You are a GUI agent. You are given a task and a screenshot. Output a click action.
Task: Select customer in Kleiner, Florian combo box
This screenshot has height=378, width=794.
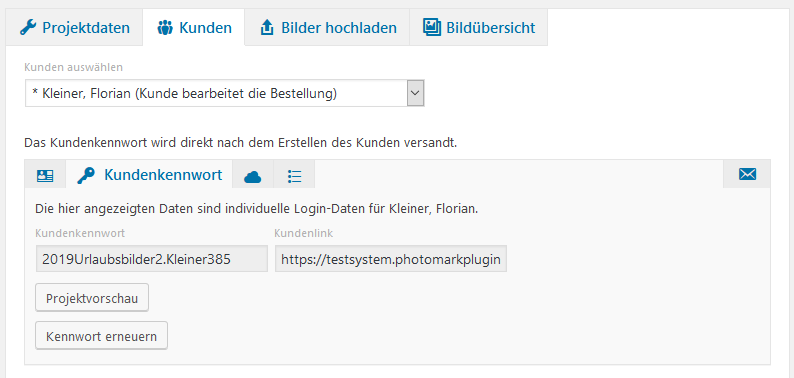[225, 93]
